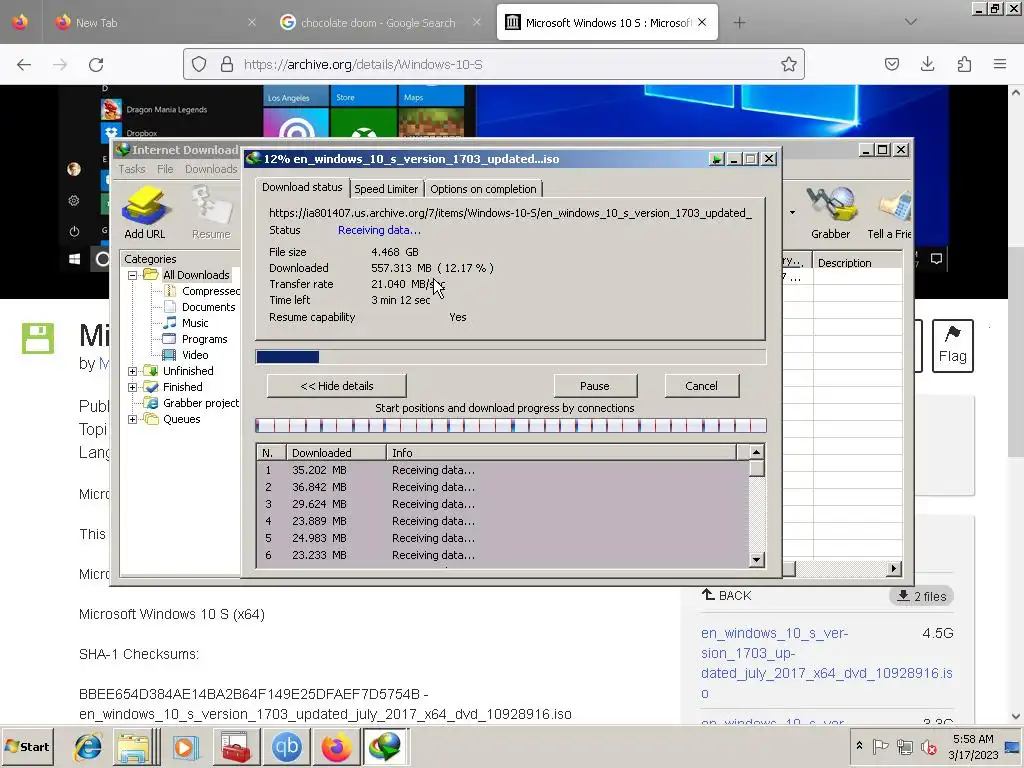Click the Resume icon in IDM toolbar

coord(211,212)
